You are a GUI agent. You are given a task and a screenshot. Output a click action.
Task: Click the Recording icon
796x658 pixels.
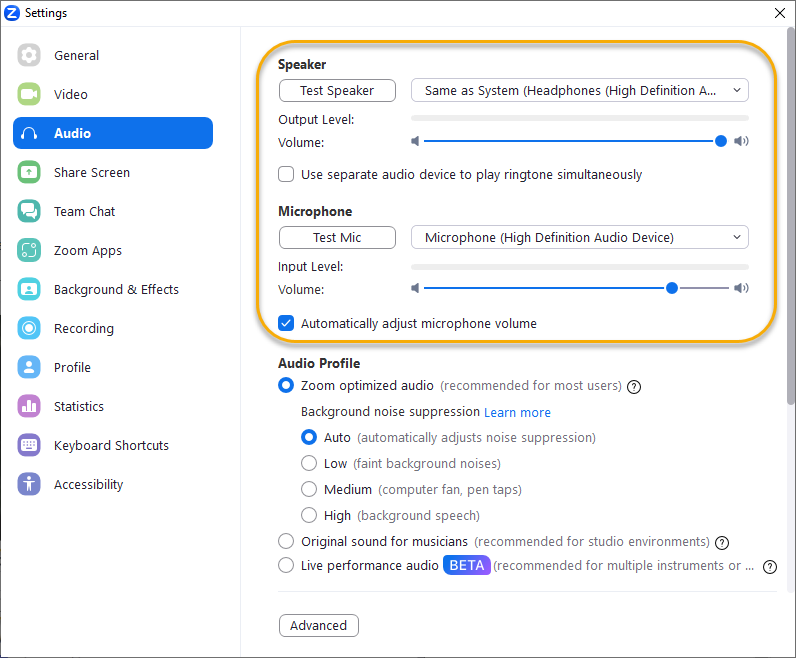[x=29, y=328]
